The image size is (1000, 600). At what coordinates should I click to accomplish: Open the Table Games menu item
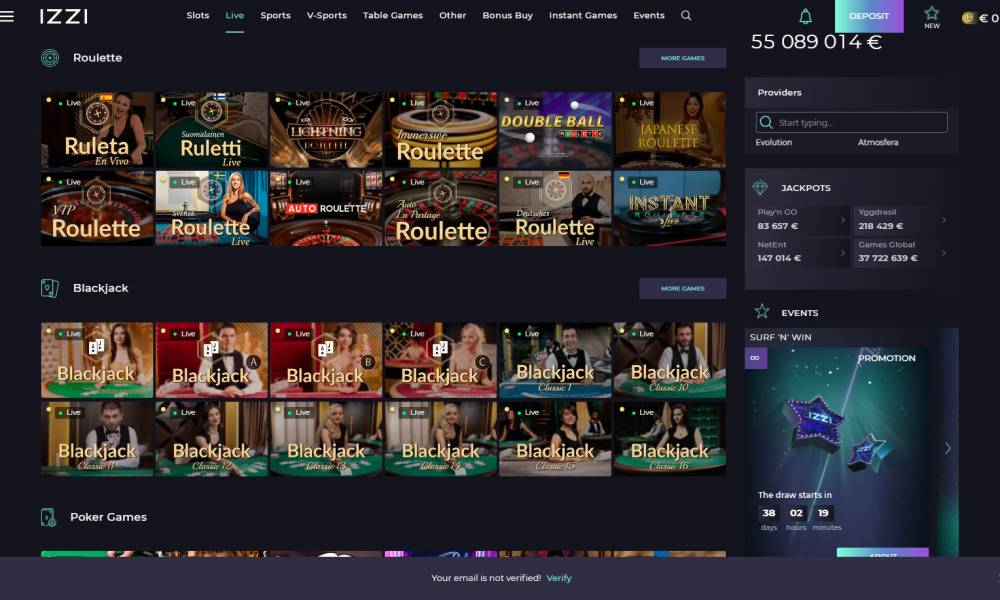pyautogui.click(x=393, y=16)
